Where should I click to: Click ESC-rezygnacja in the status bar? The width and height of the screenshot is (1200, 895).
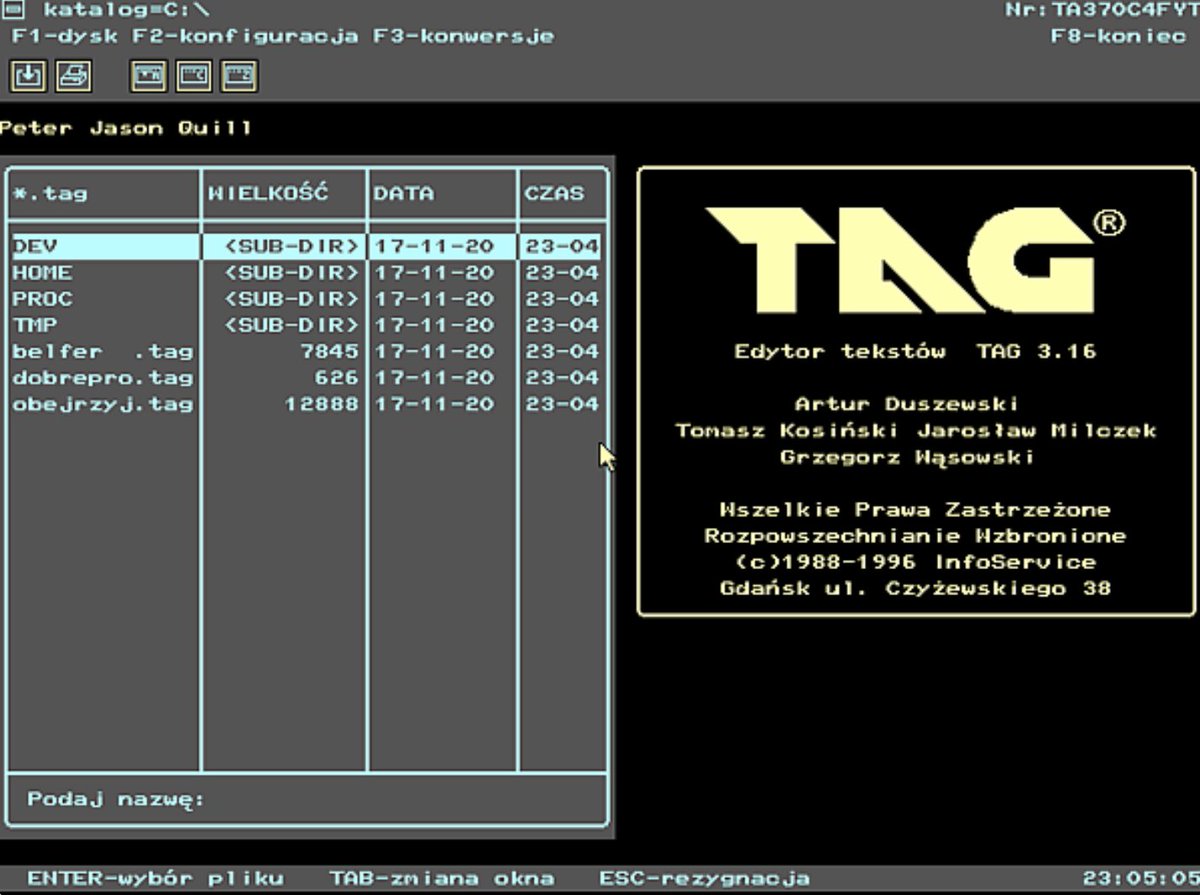pyautogui.click(x=704, y=879)
